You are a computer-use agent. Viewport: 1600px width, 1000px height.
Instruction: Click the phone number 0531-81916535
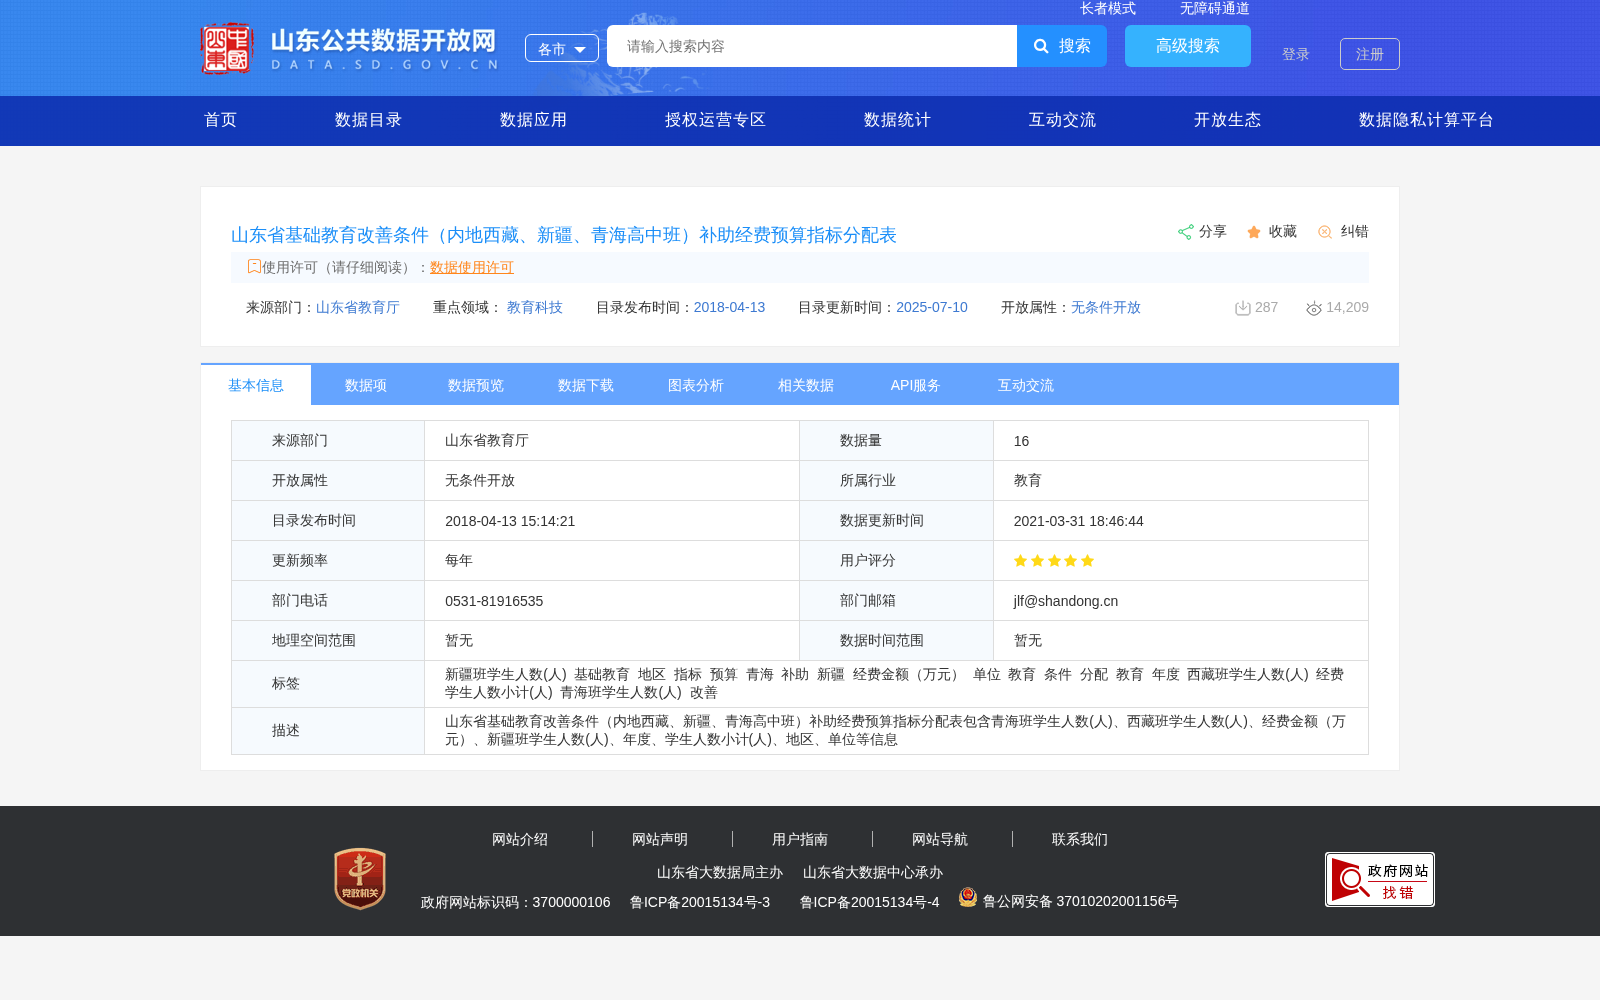point(494,601)
